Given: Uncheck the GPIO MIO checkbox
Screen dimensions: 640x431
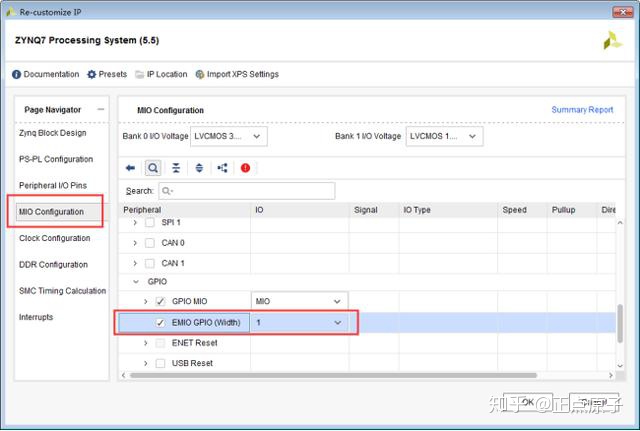Looking at the screenshot, I should click(x=160, y=301).
